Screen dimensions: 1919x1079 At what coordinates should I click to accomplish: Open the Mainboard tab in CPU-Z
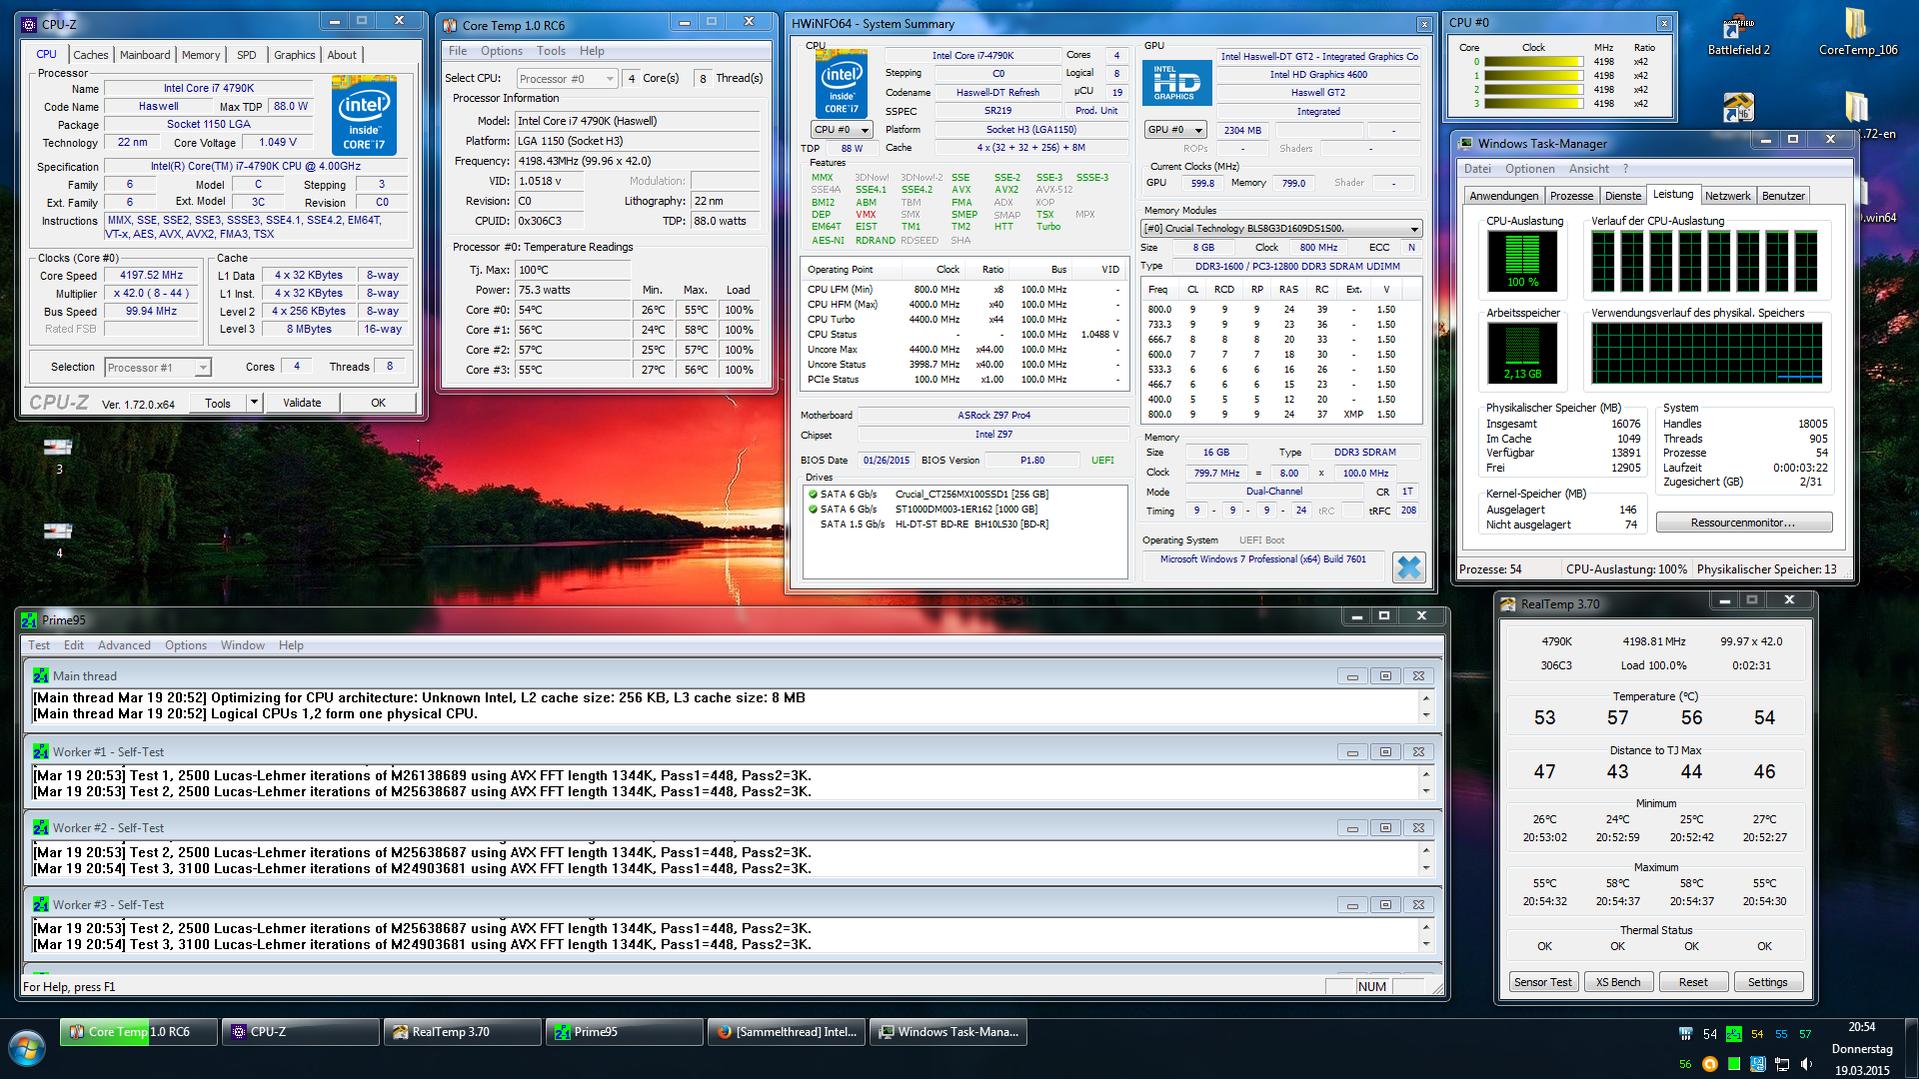(145, 55)
